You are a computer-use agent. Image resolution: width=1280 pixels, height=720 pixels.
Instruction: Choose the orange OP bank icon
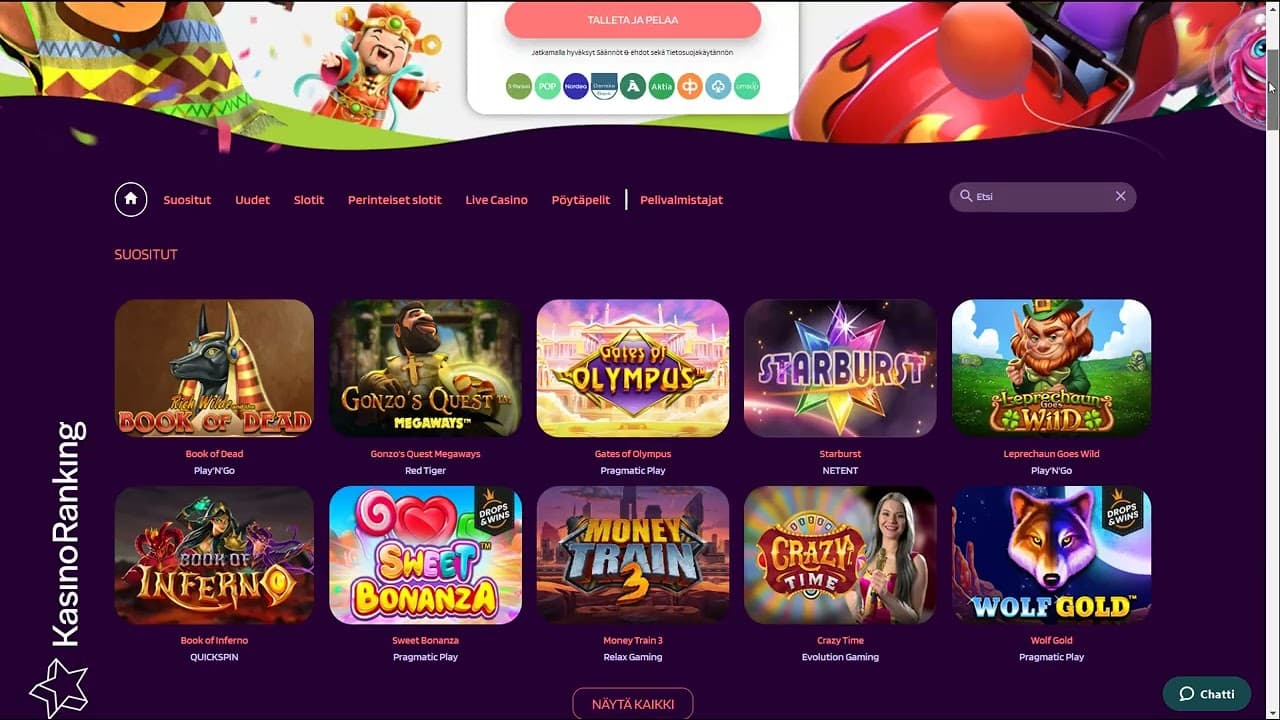(x=690, y=86)
